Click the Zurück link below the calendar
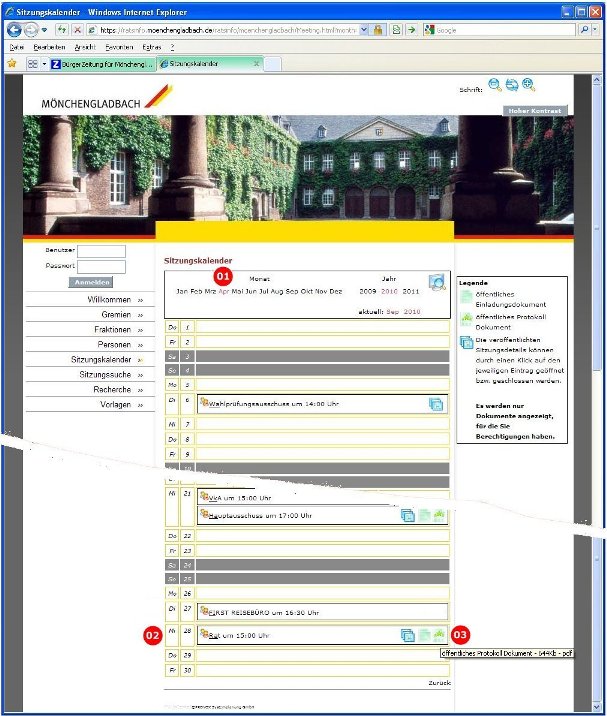The image size is (607, 716). (x=439, y=683)
